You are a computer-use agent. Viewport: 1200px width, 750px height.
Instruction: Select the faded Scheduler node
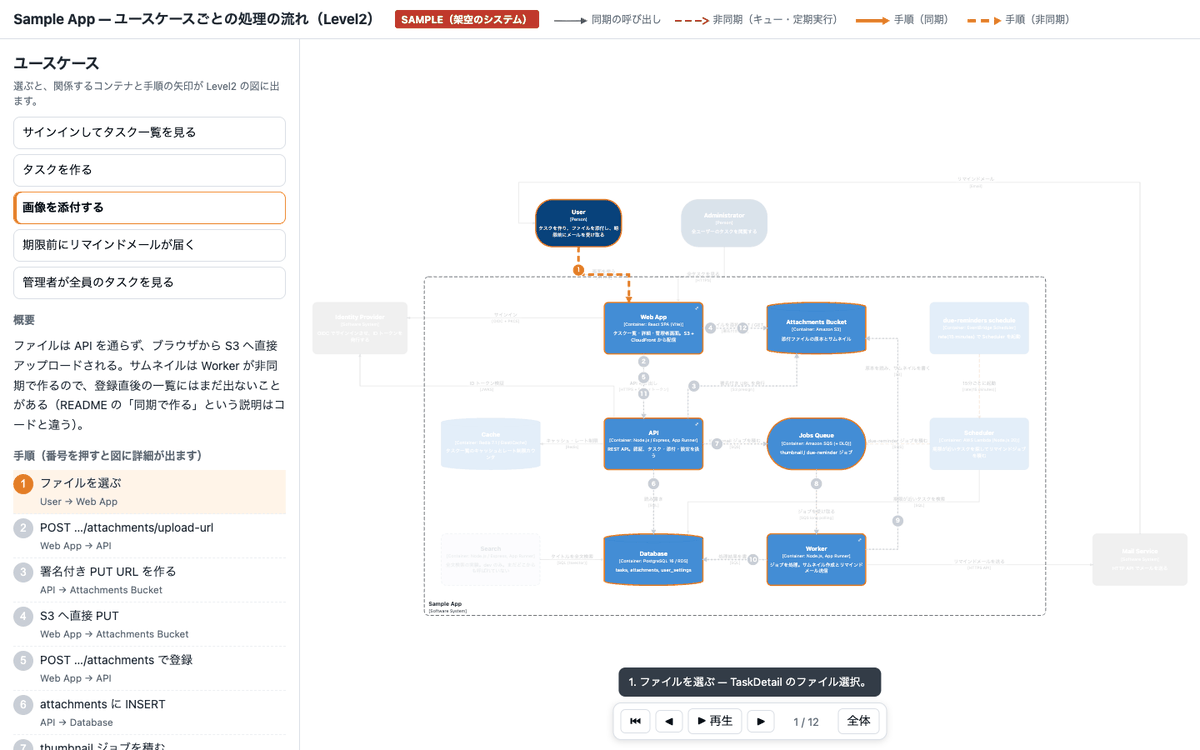(979, 444)
